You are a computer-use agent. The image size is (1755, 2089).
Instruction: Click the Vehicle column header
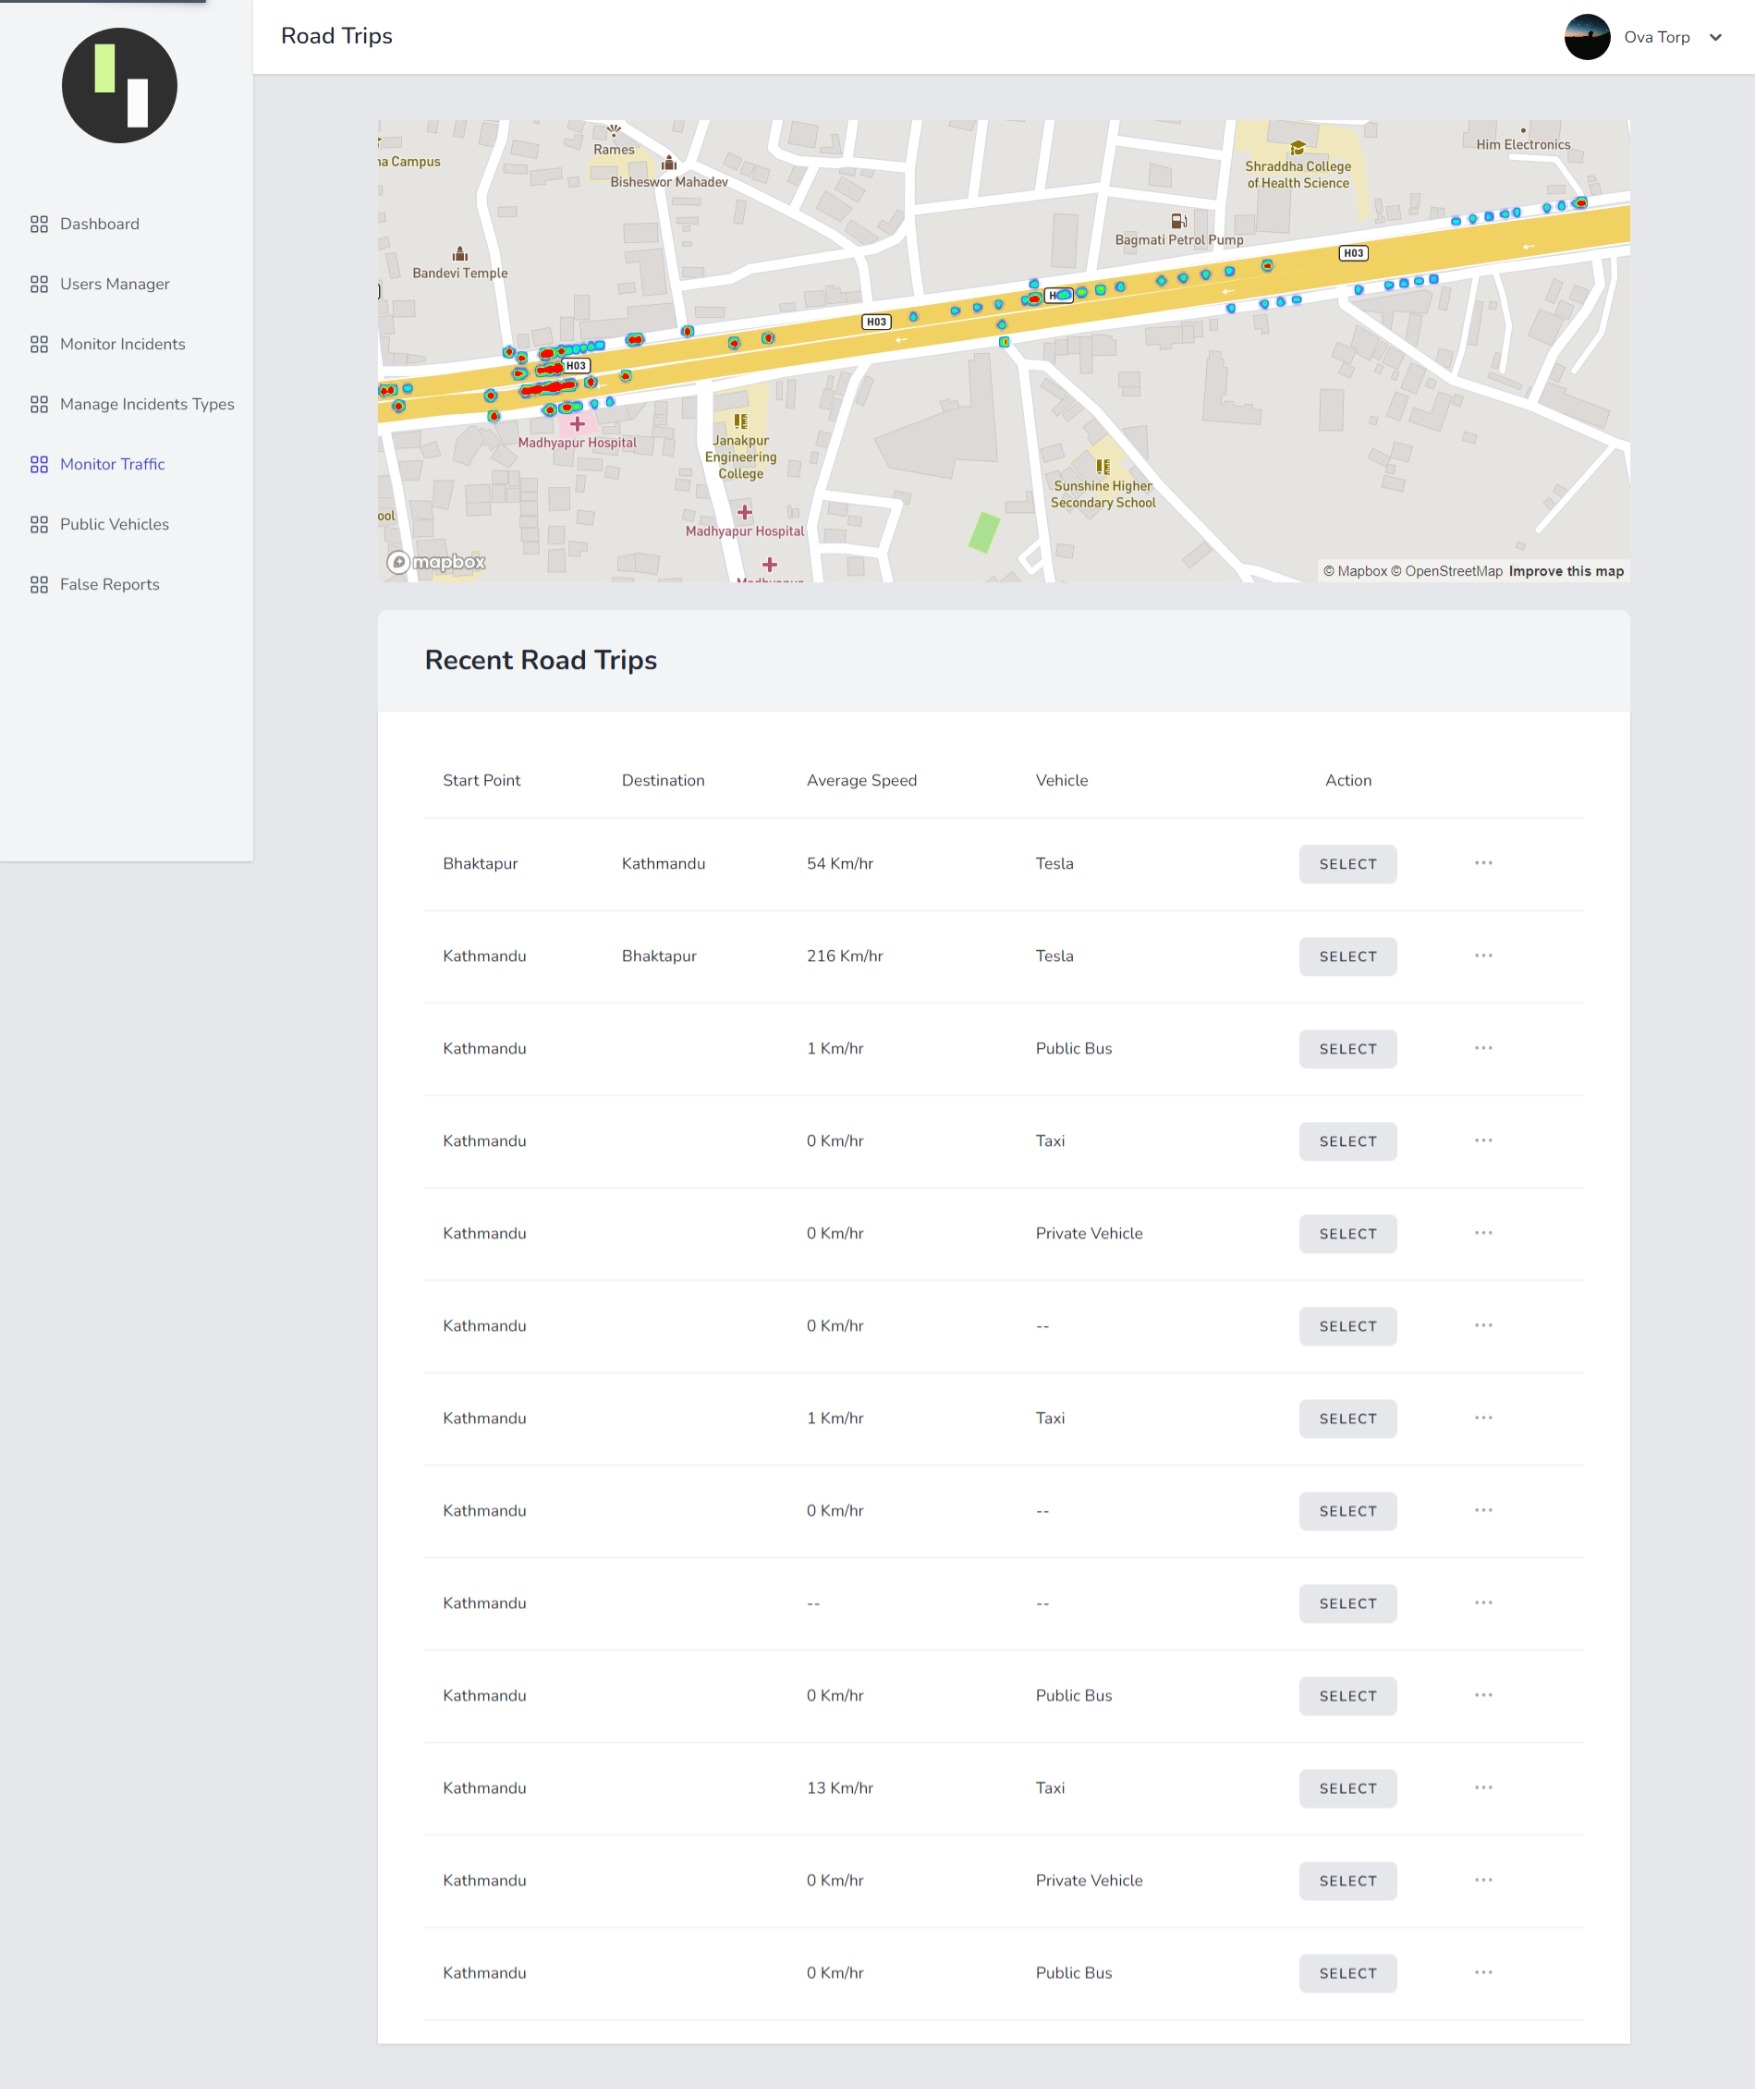click(1062, 780)
